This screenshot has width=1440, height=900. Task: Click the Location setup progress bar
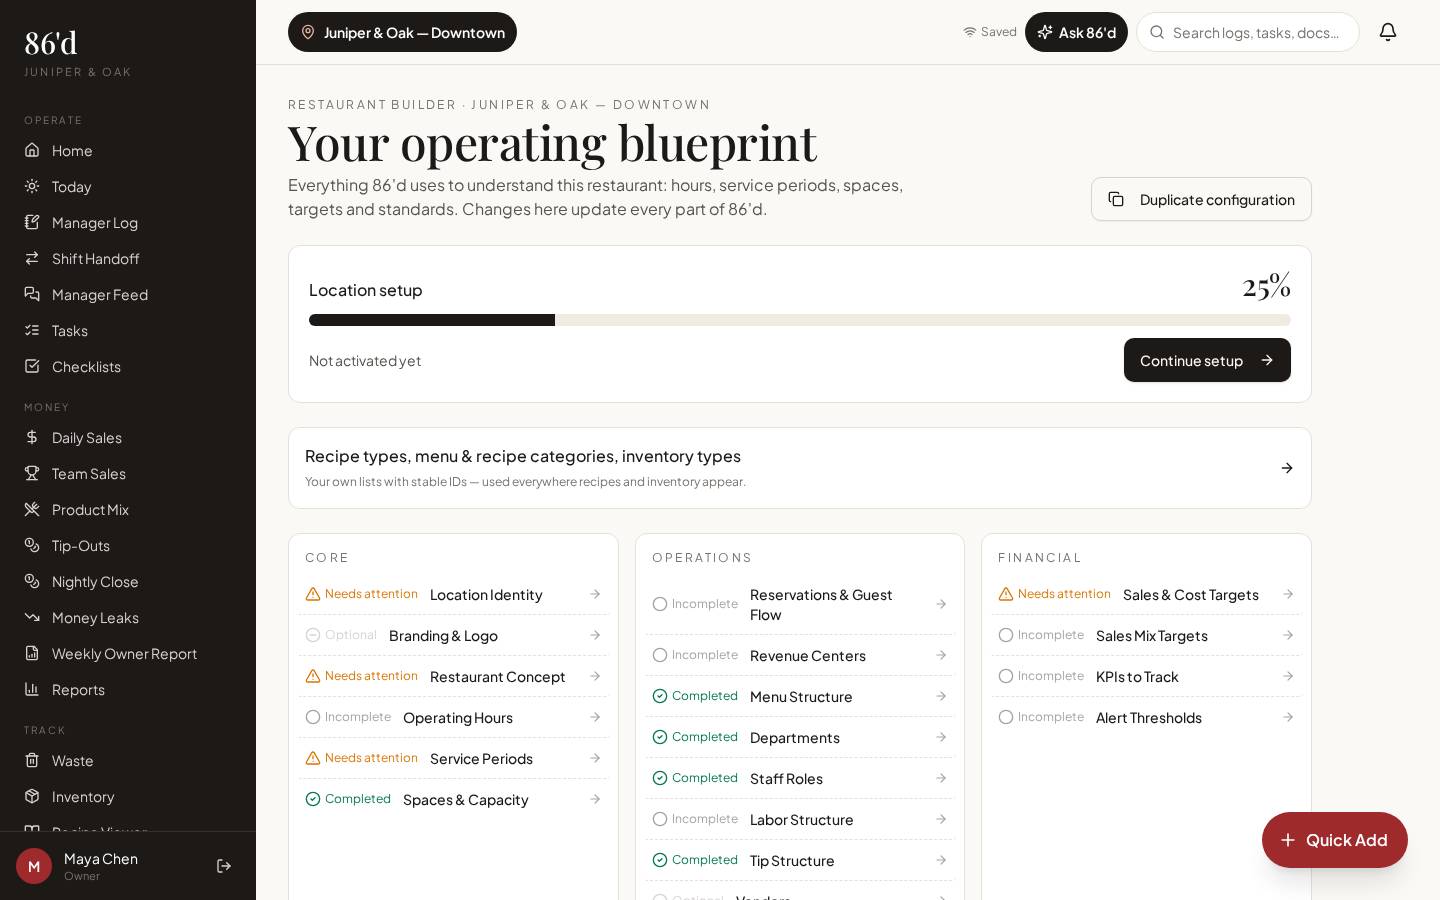(x=800, y=320)
